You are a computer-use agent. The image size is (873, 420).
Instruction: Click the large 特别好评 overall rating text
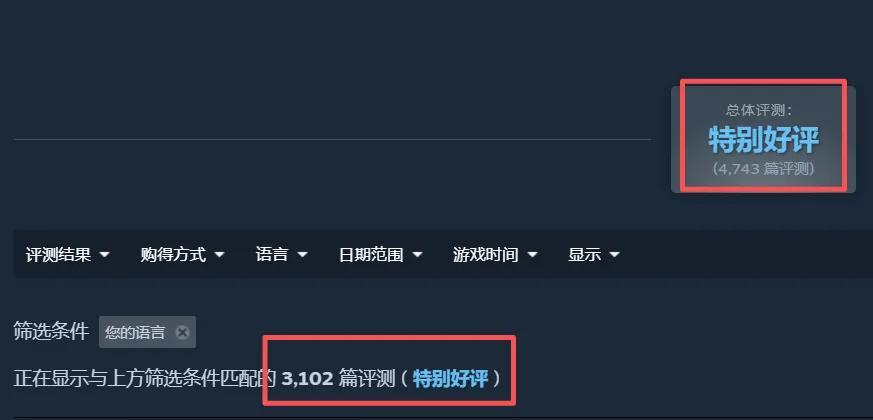pyautogui.click(x=763, y=139)
